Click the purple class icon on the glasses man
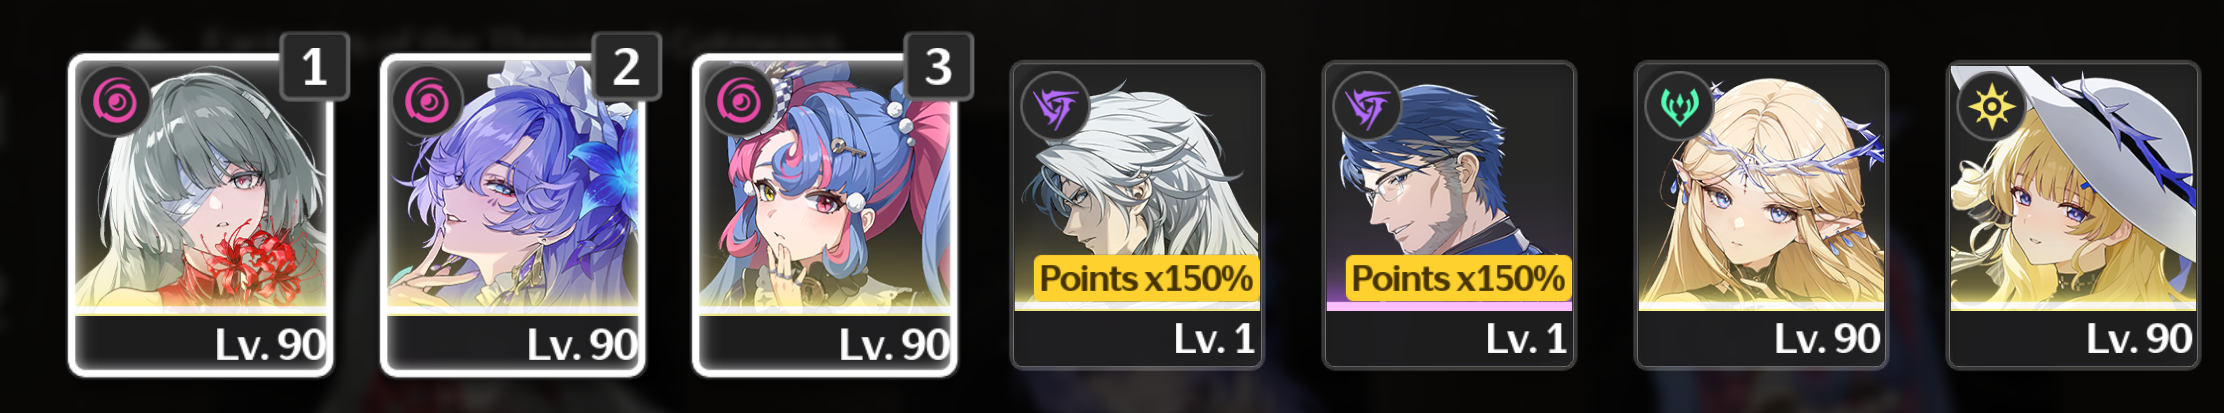Image resolution: width=2224 pixels, height=413 pixels. point(1368,106)
